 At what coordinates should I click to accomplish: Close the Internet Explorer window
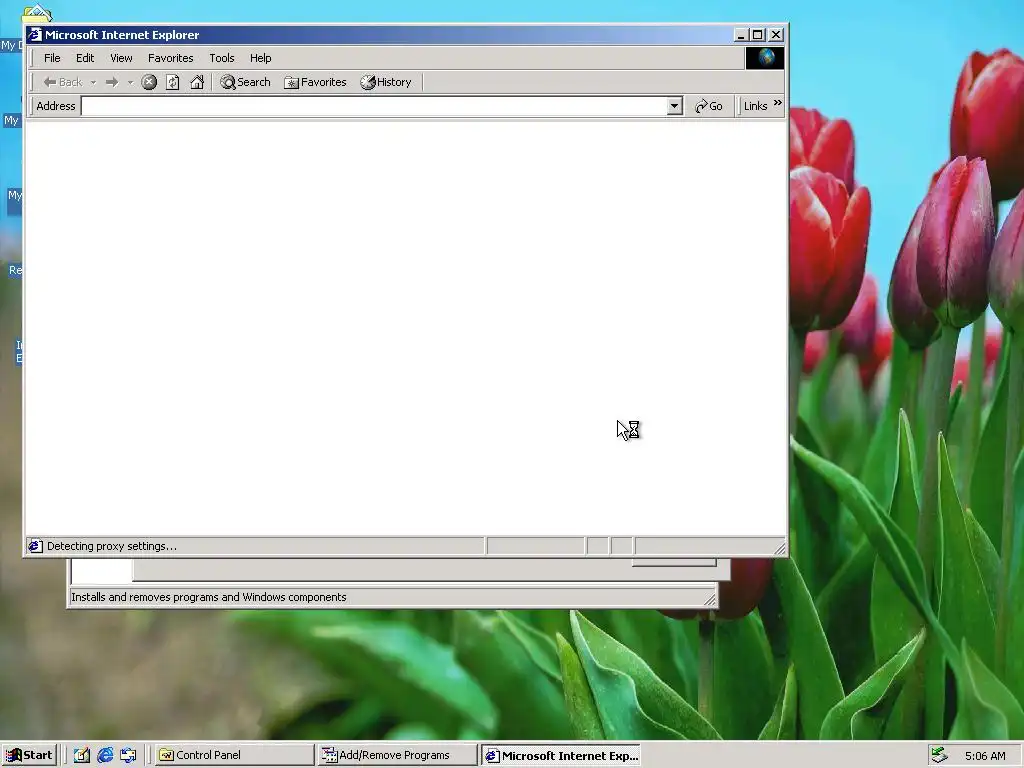click(x=776, y=35)
